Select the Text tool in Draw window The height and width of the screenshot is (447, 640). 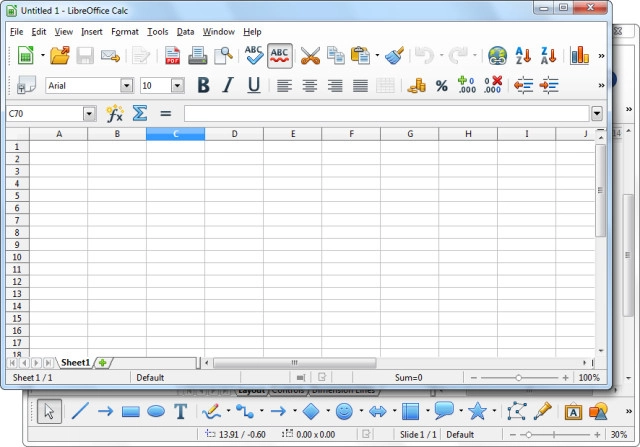181,411
